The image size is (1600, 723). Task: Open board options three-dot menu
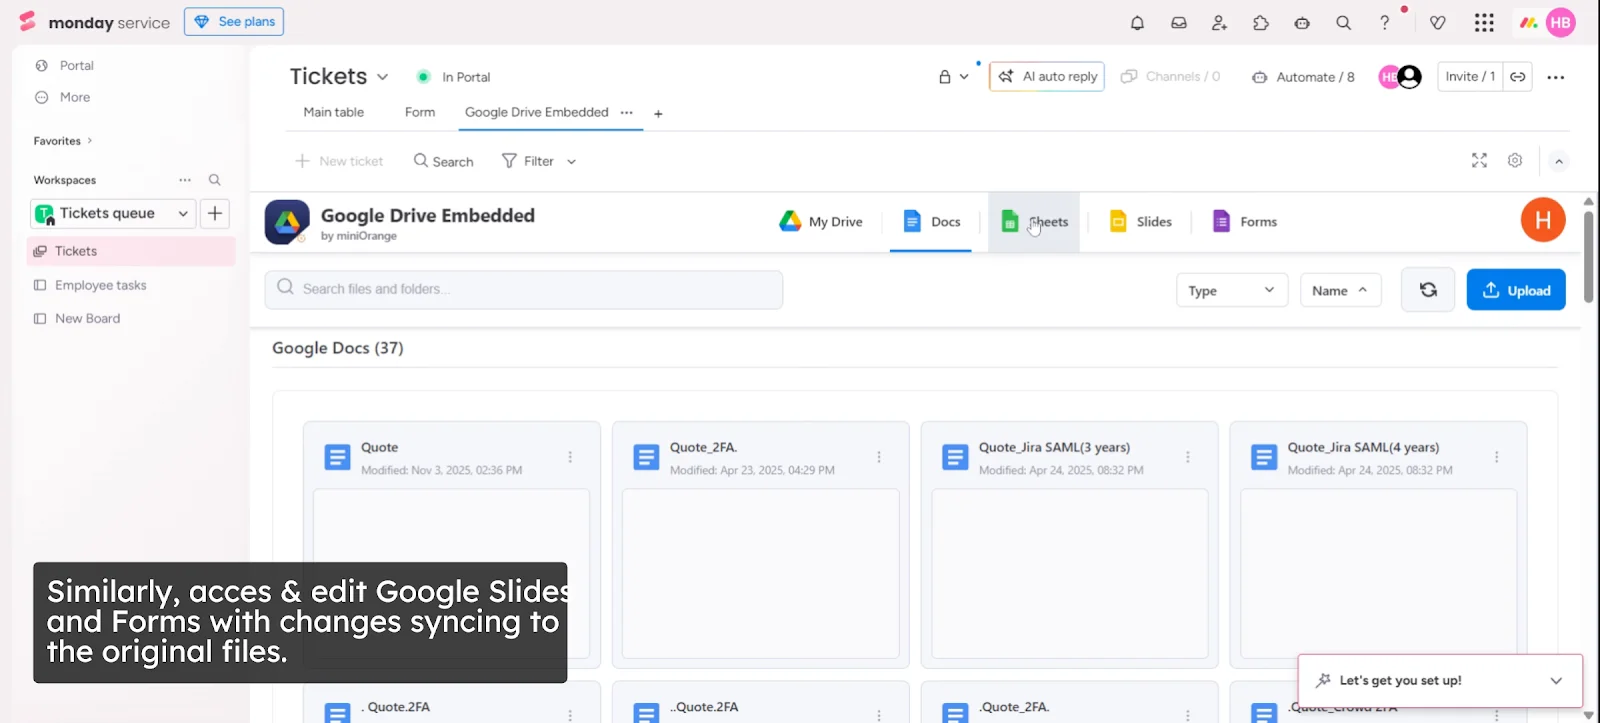tap(1556, 77)
